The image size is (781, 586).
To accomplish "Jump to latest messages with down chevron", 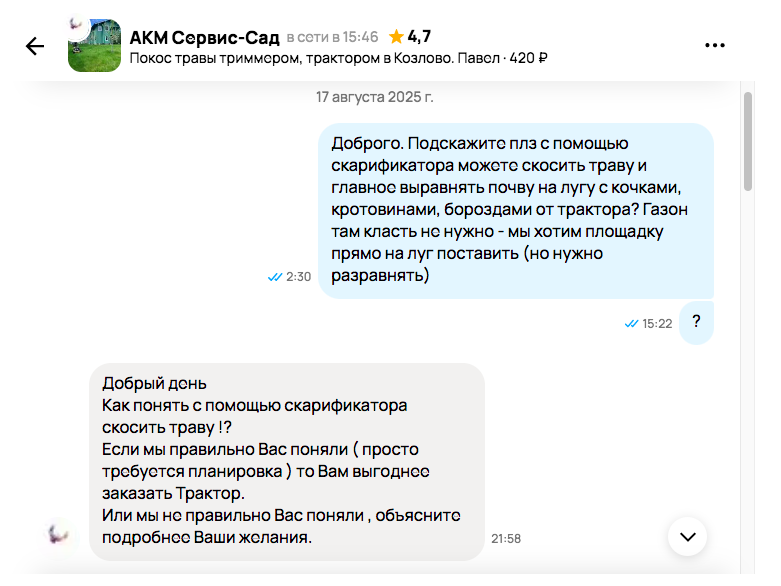I will point(687,536).
